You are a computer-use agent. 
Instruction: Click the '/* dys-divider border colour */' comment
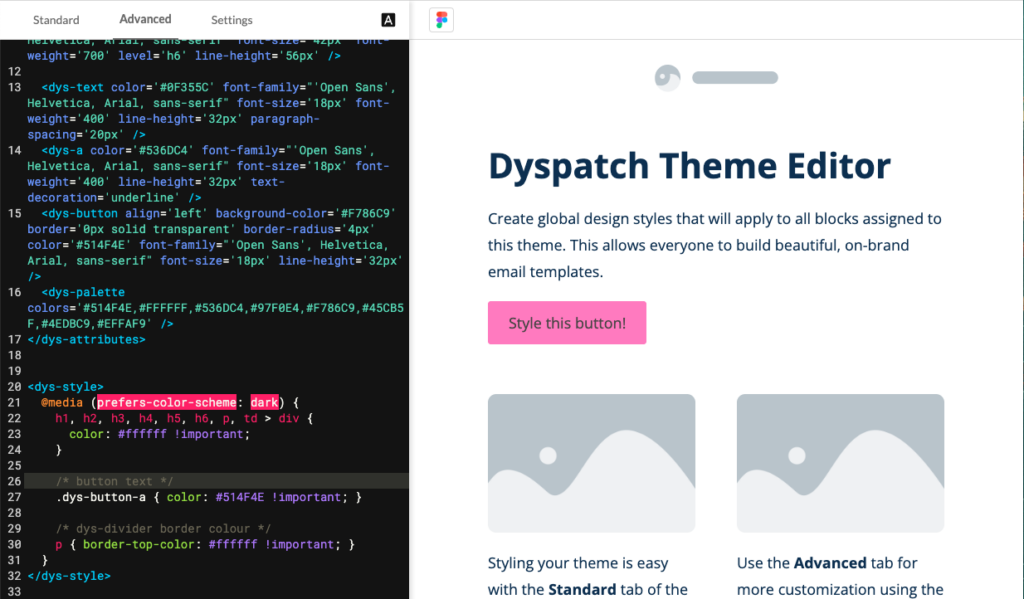[163, 528]
